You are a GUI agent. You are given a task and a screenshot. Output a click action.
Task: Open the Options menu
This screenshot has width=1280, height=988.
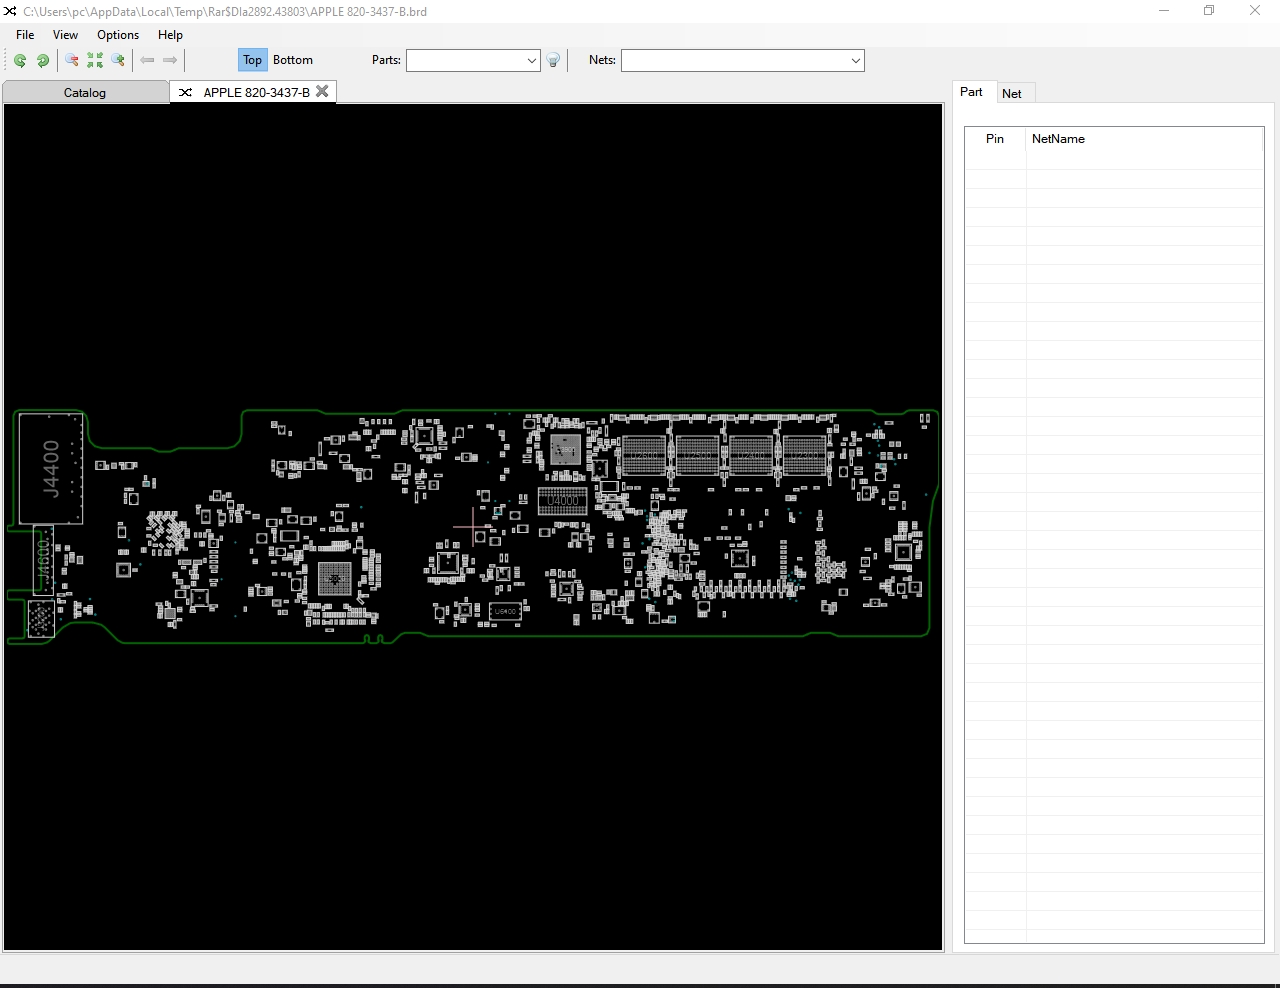(x=118, y=35)
